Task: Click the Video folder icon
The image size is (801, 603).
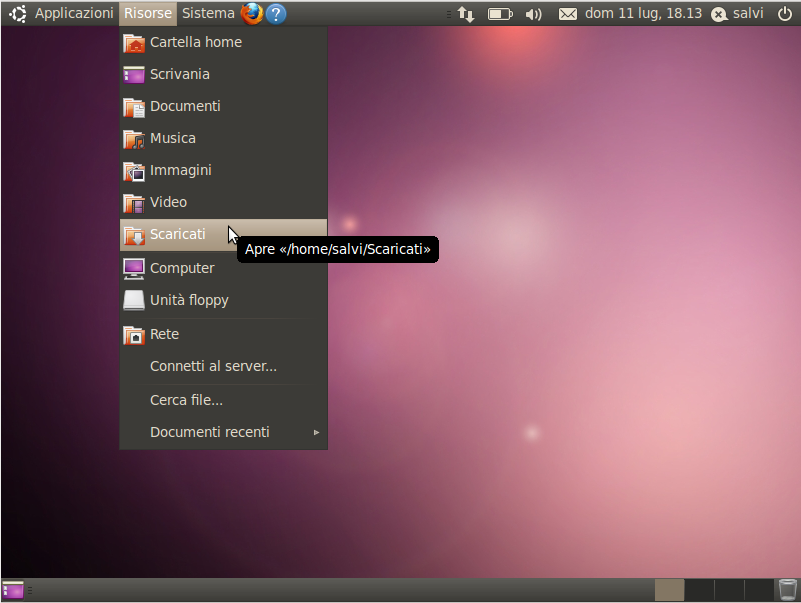Action: (x=134, y=203)
